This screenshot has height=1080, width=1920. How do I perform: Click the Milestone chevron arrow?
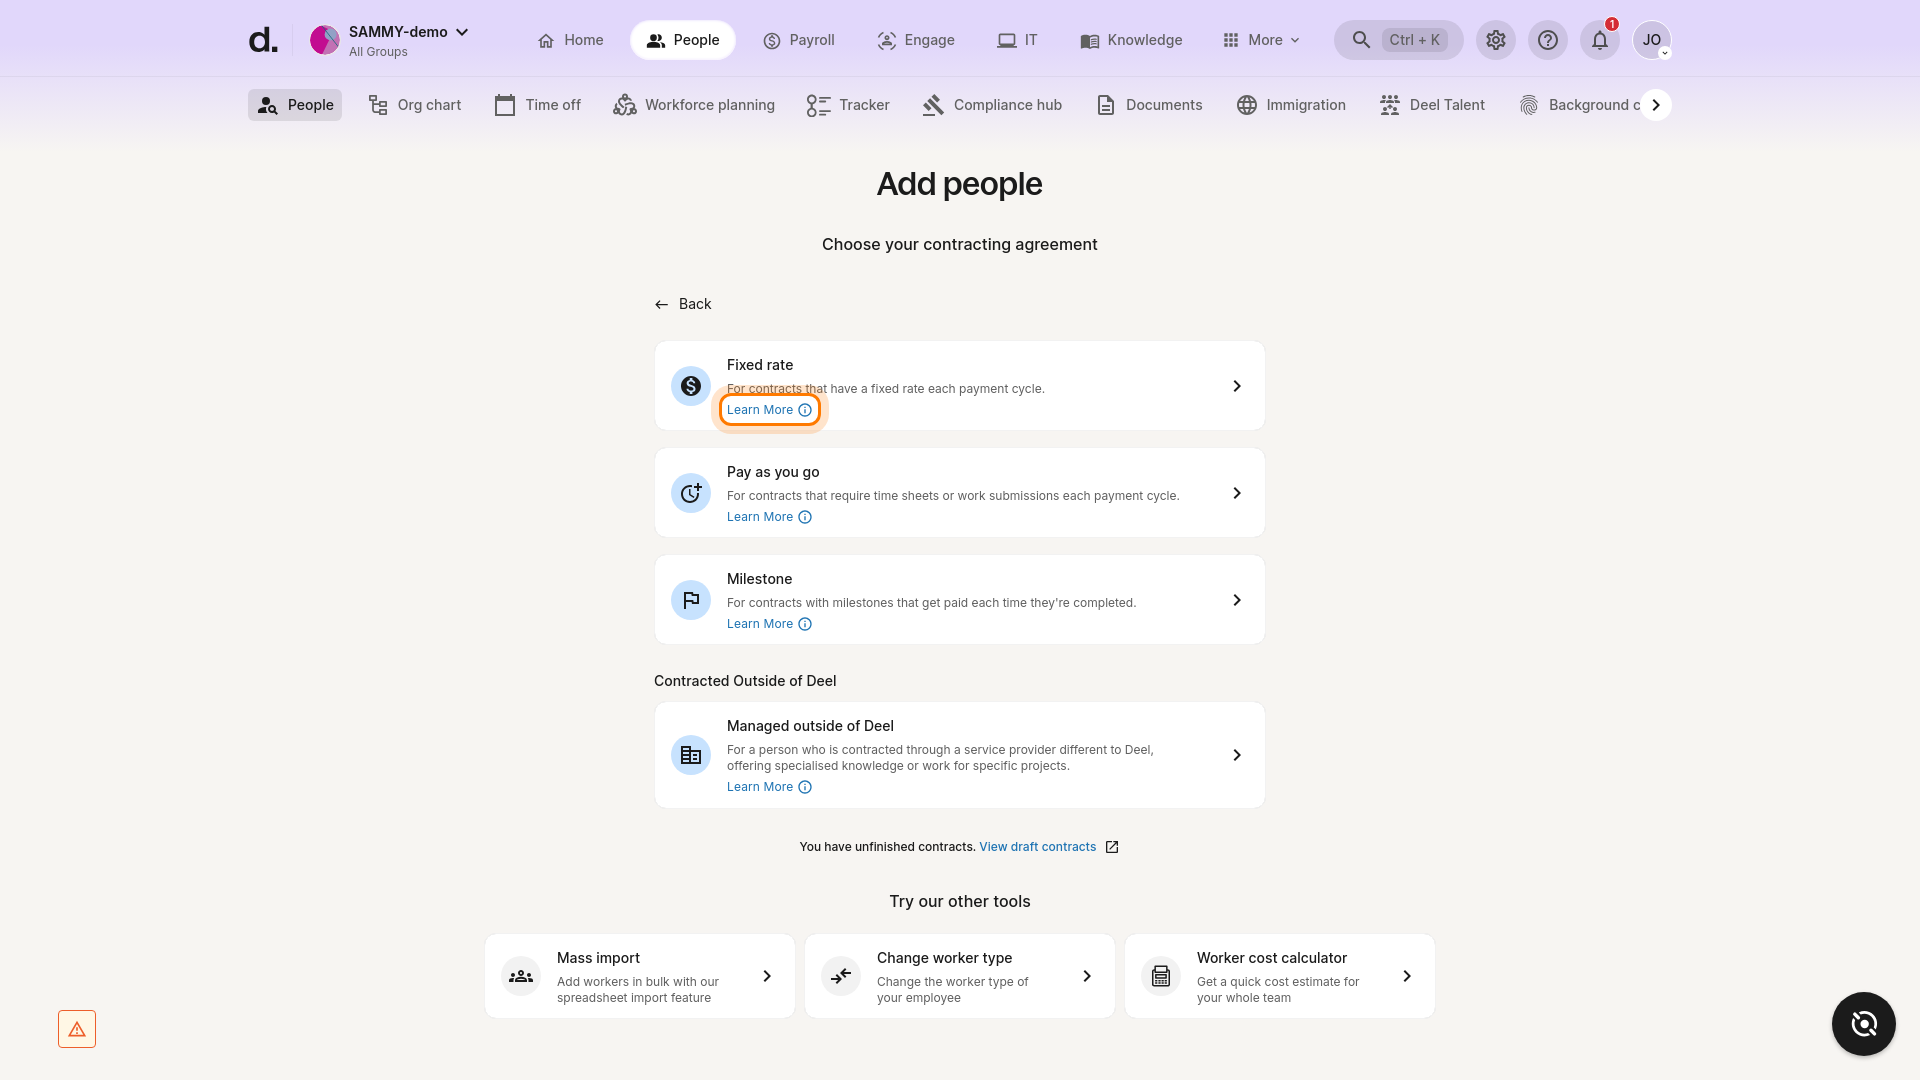coord(1237,600)
